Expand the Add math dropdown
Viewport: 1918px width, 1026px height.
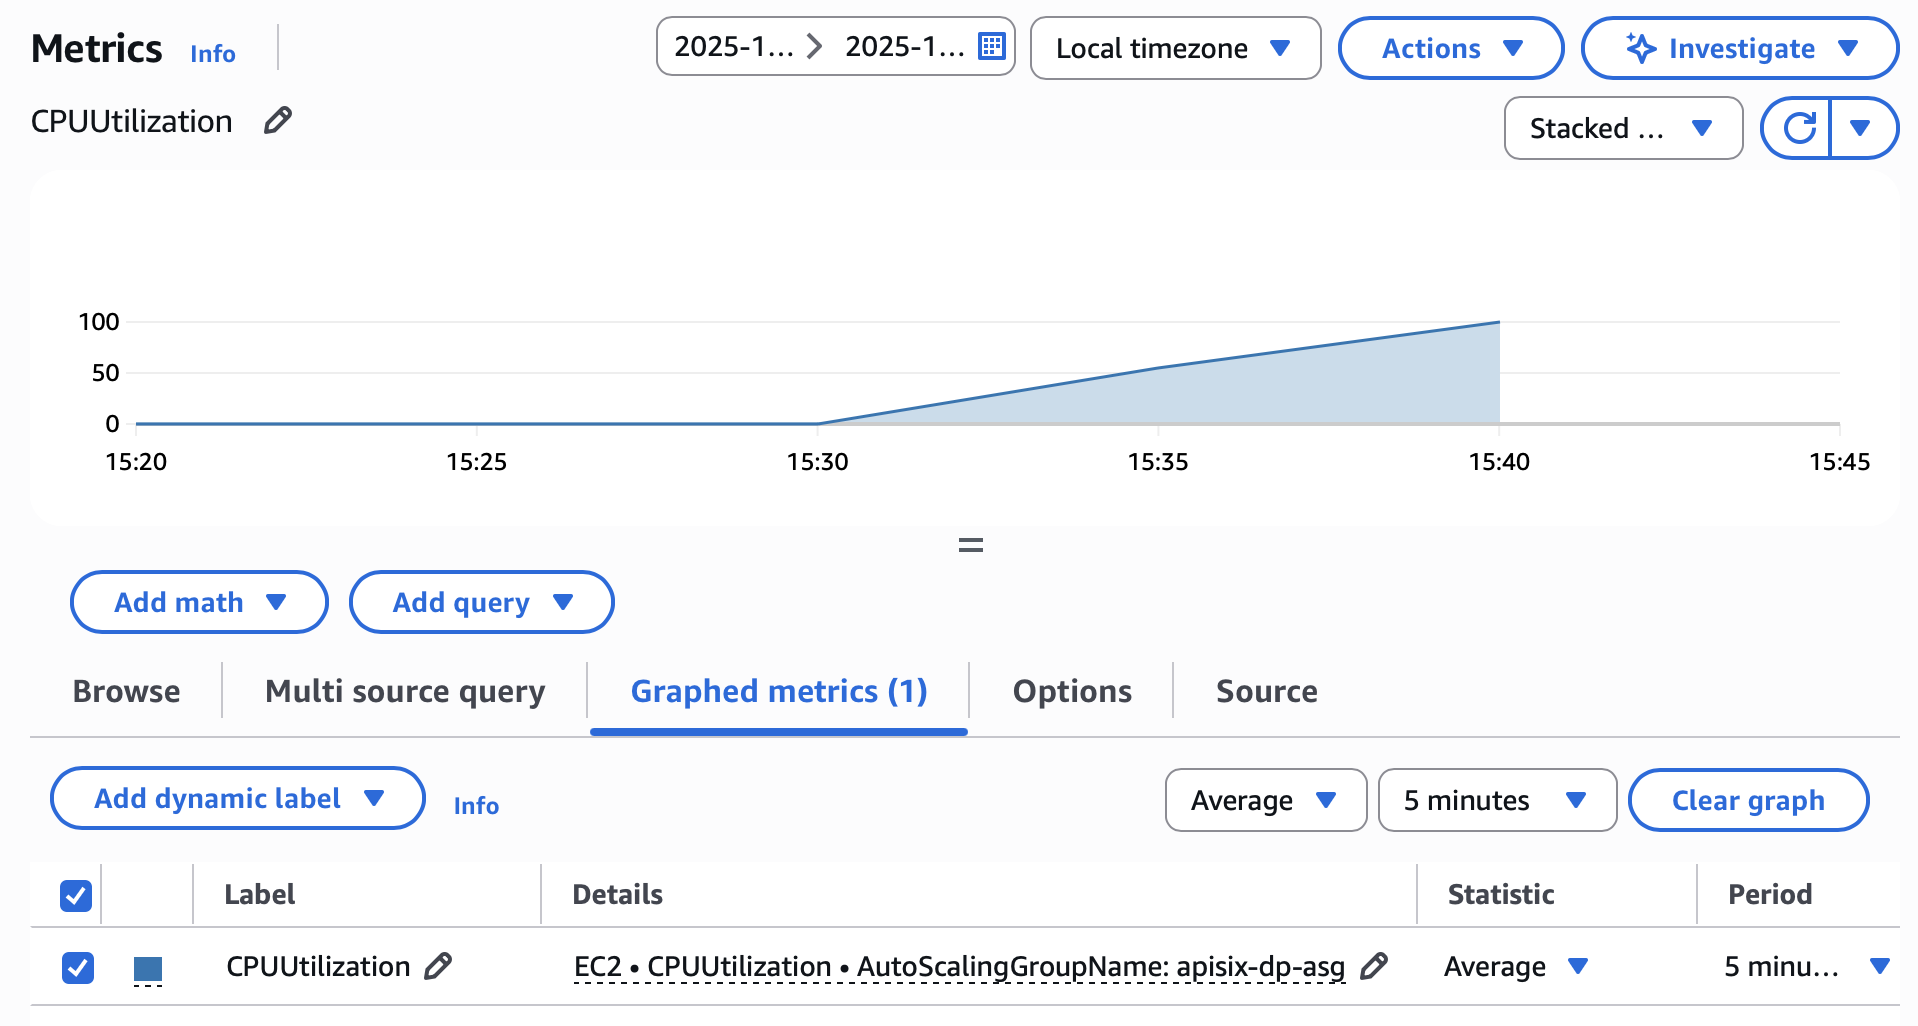(x=197, y=602)
